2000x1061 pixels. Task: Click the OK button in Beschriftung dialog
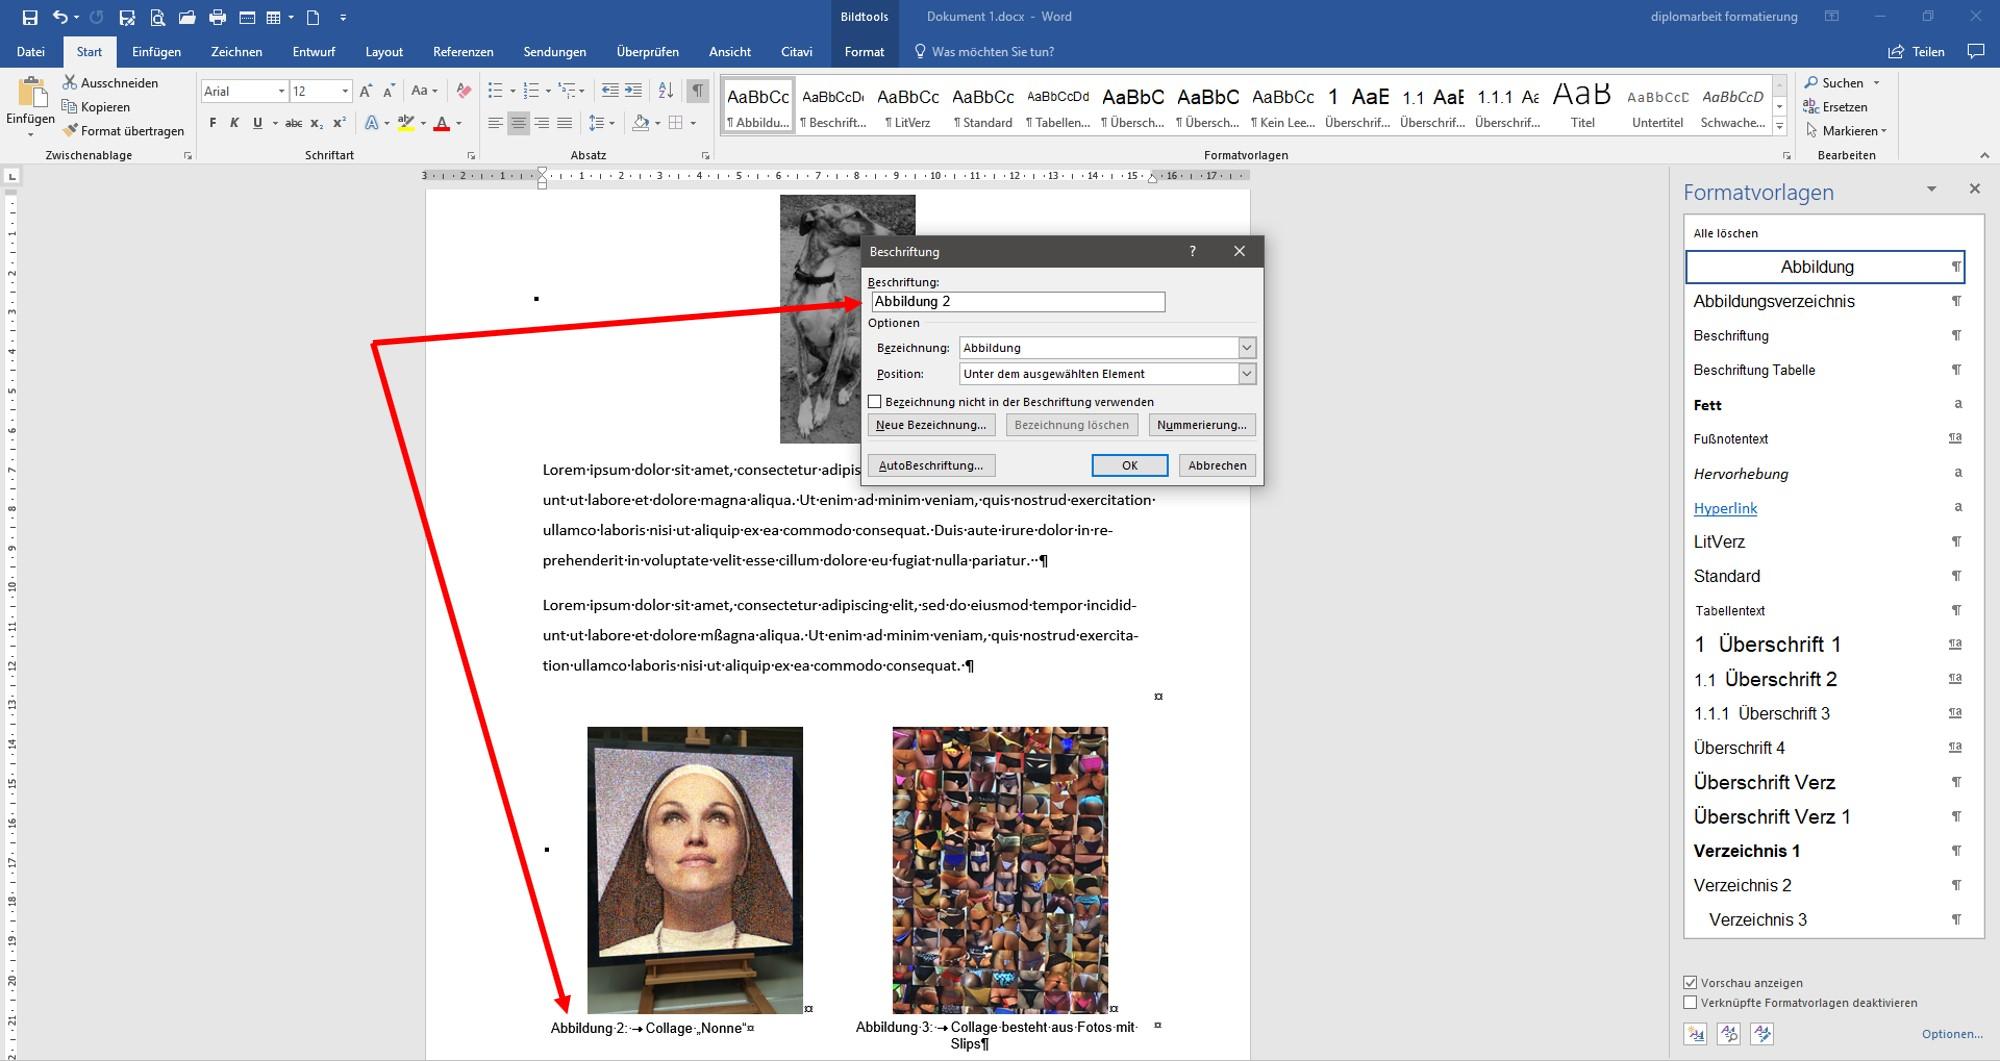(1130, 466)
